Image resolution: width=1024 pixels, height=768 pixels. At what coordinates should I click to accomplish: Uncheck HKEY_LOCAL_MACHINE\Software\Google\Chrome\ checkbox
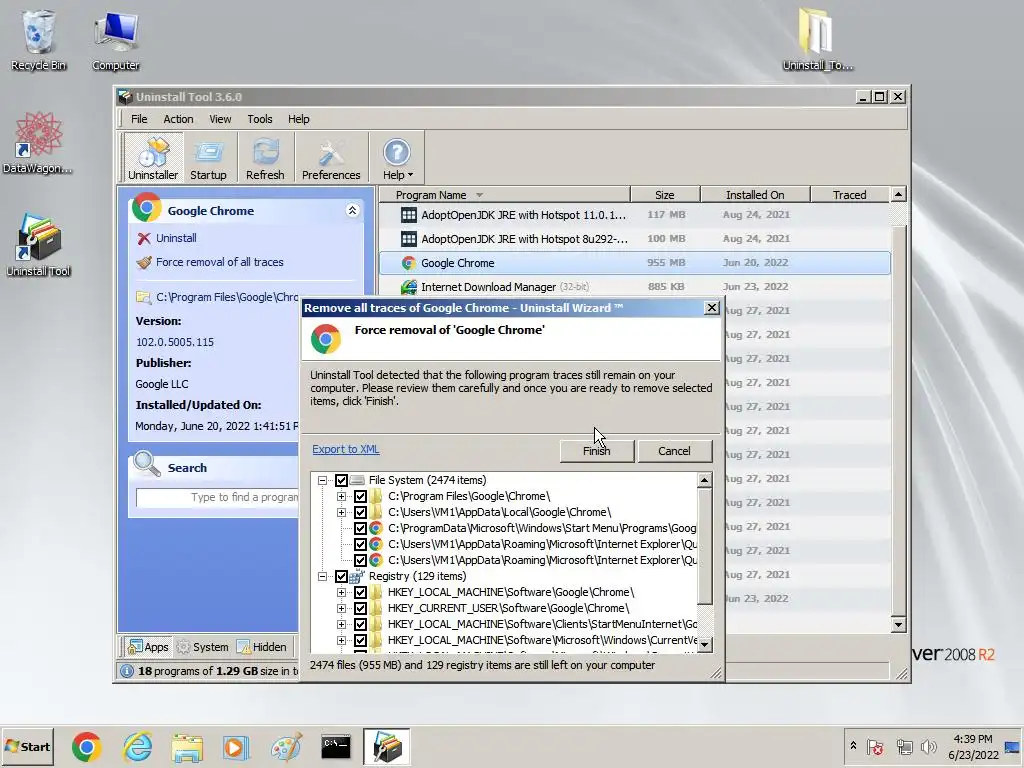360,592
